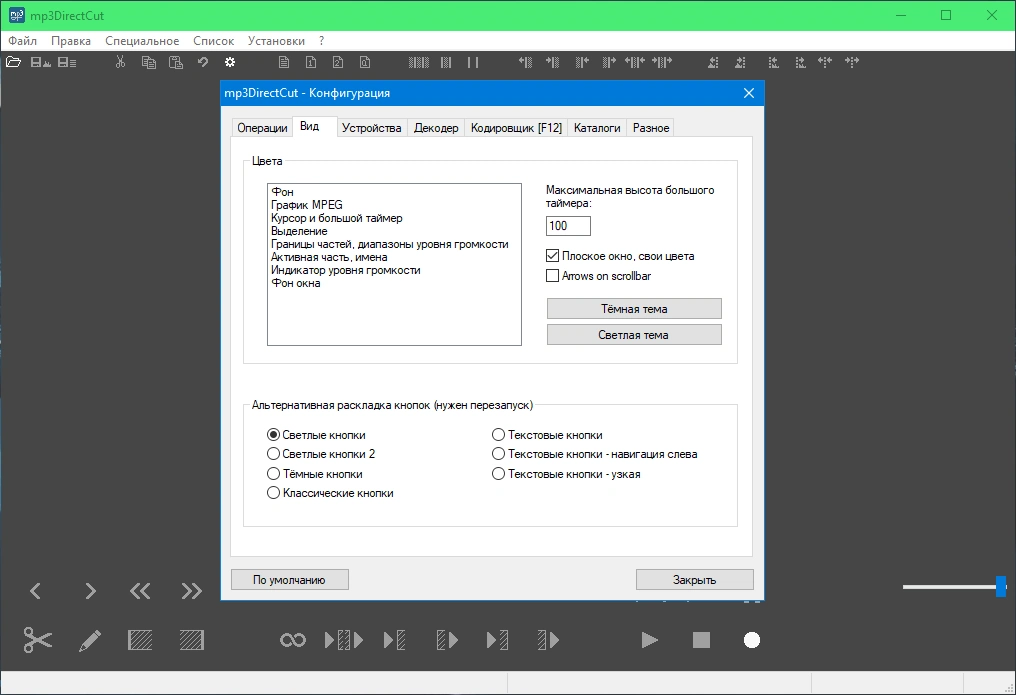1016x695 pixels.
Task: Click the large scissors cut button
Action: (38, 640)
